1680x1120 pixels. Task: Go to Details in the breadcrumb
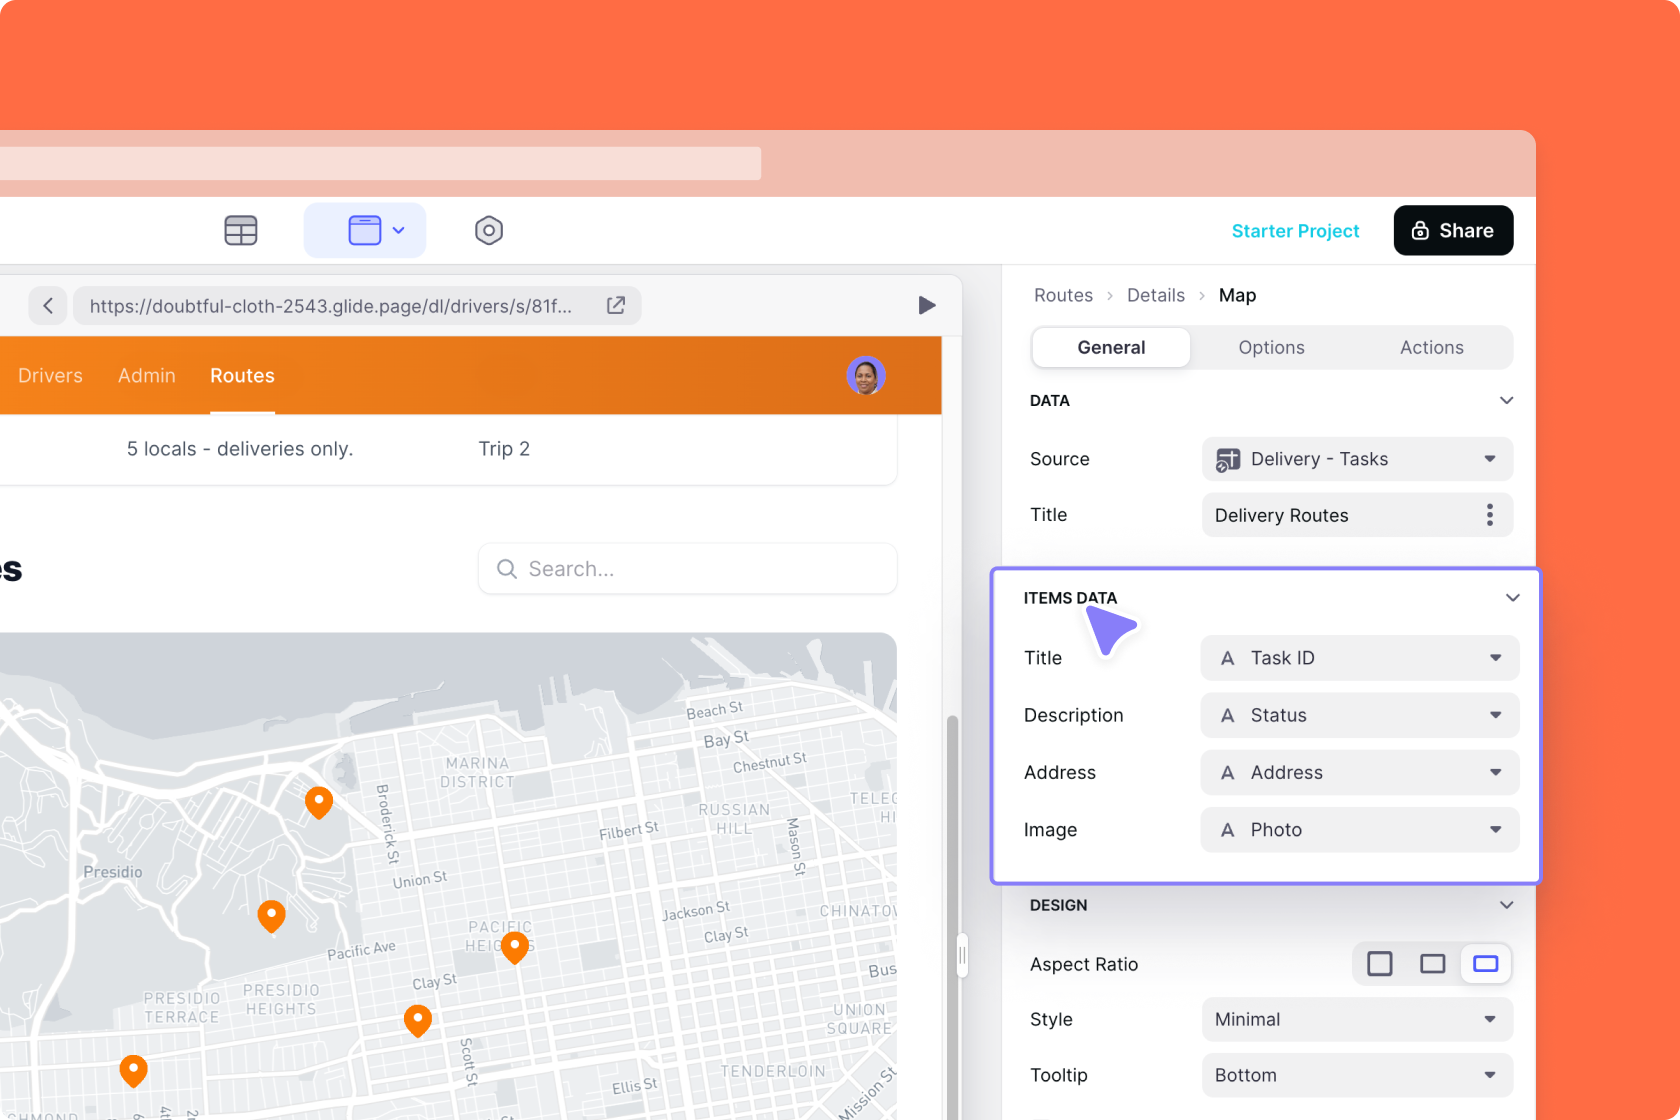1155,295
